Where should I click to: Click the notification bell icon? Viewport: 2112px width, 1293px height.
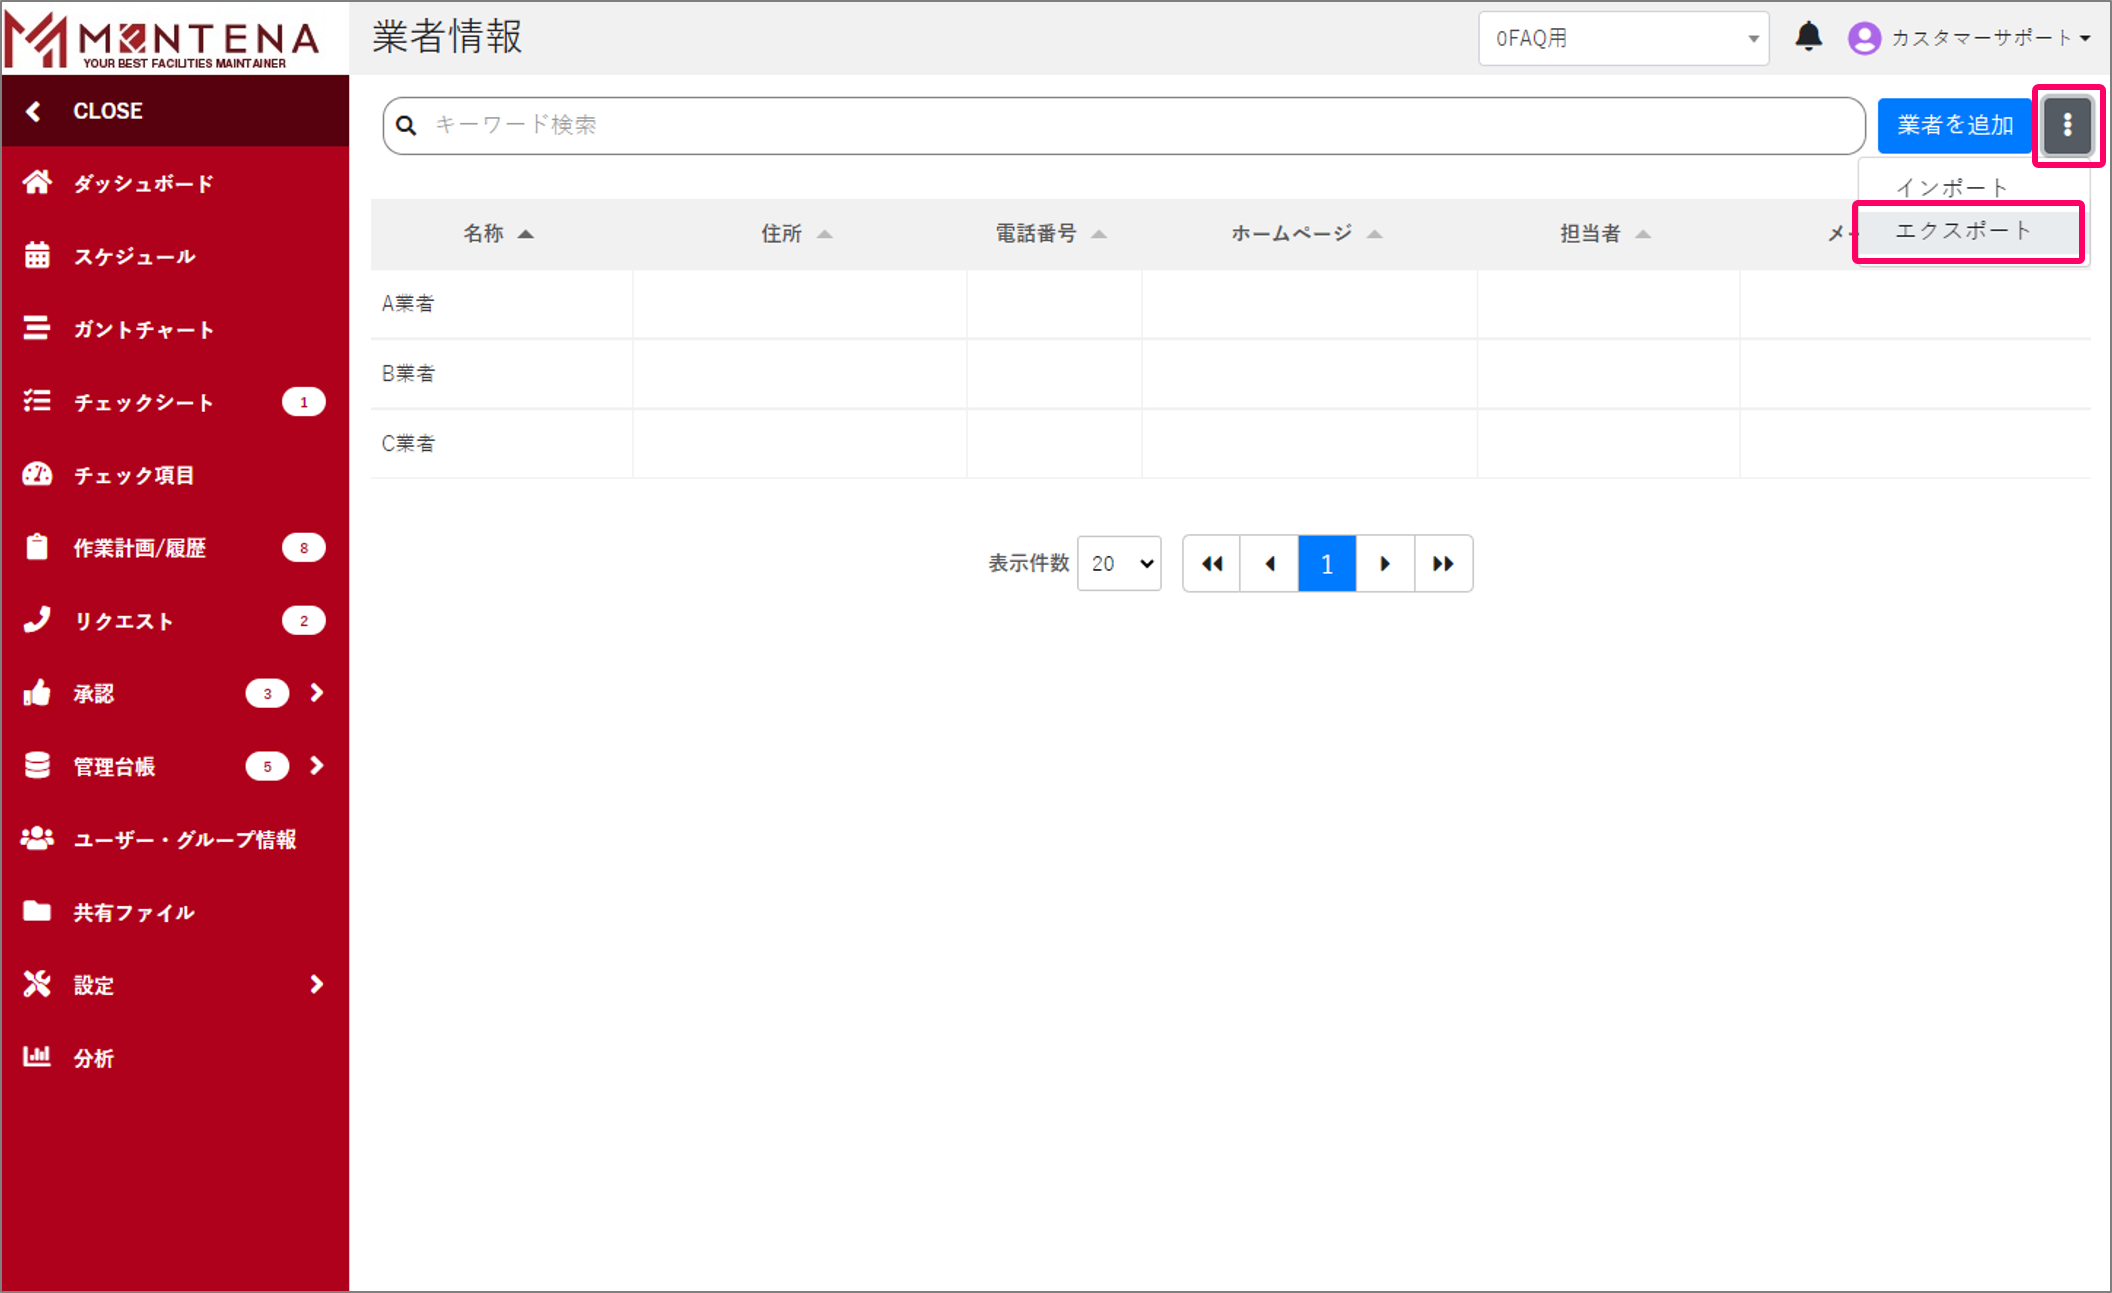[x=1808, y=37]
